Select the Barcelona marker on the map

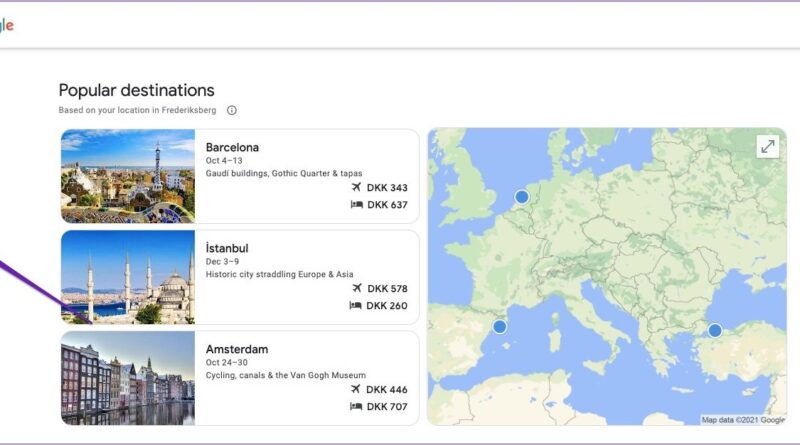click(500, 326)
